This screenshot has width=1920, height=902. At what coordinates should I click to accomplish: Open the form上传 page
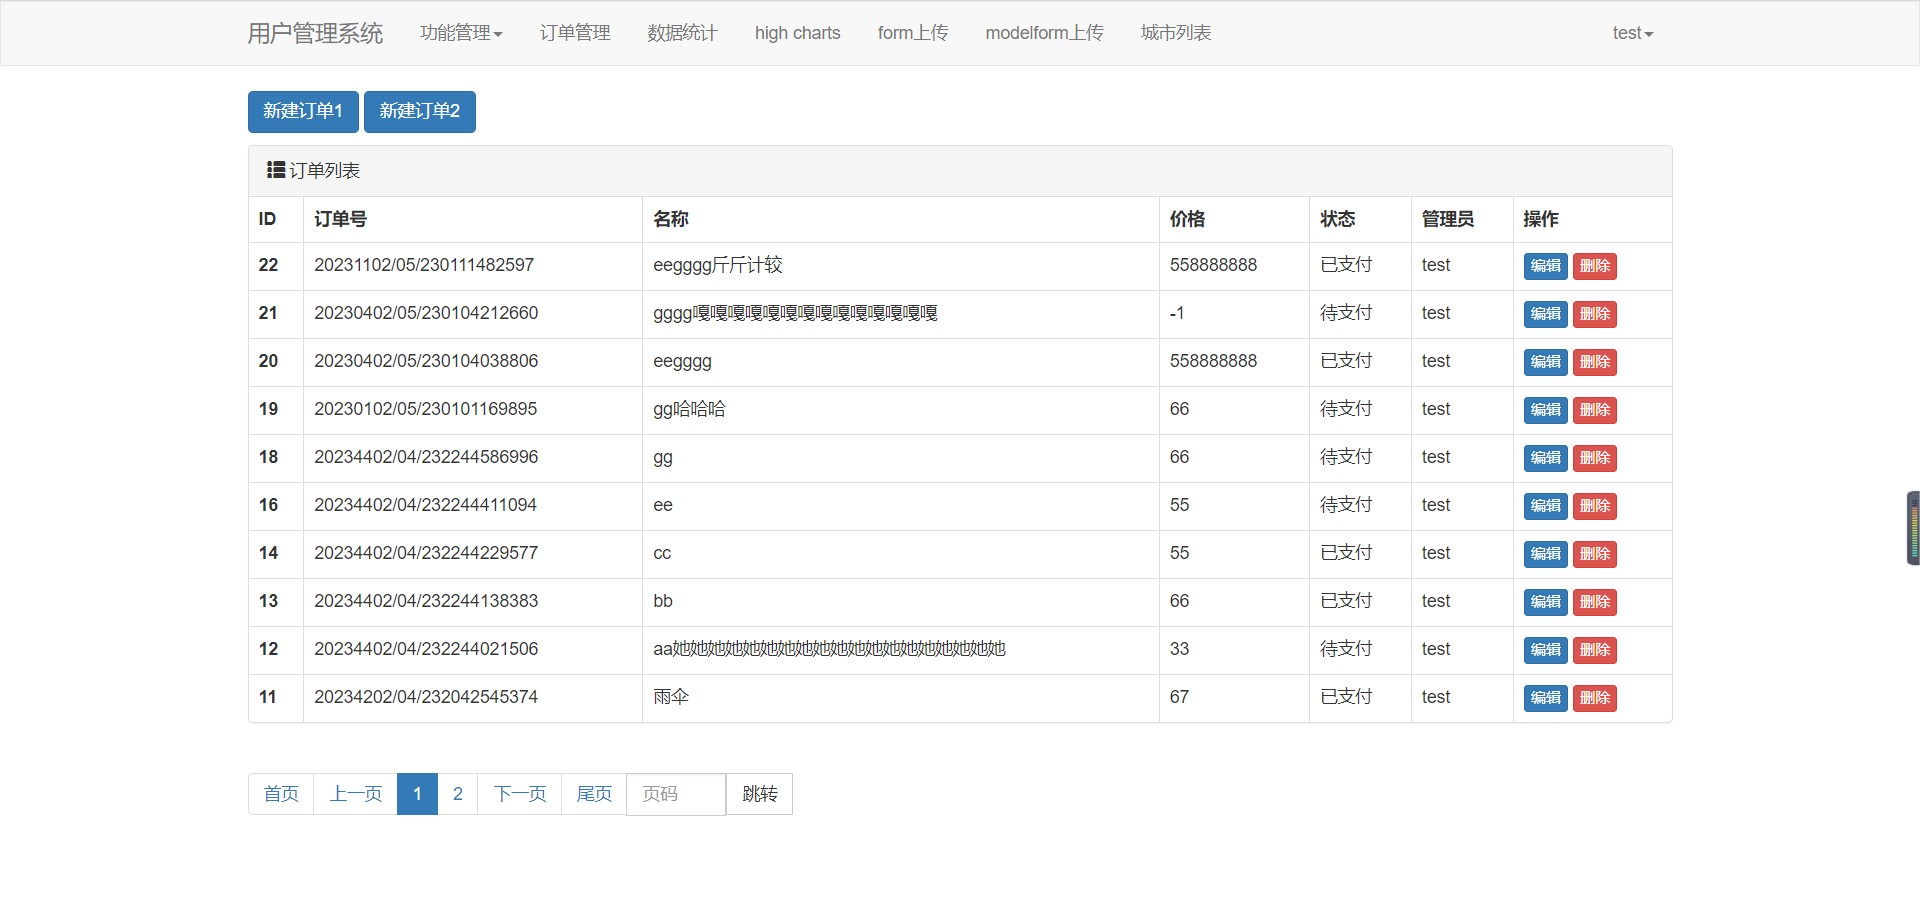click(x=911, y=33)
